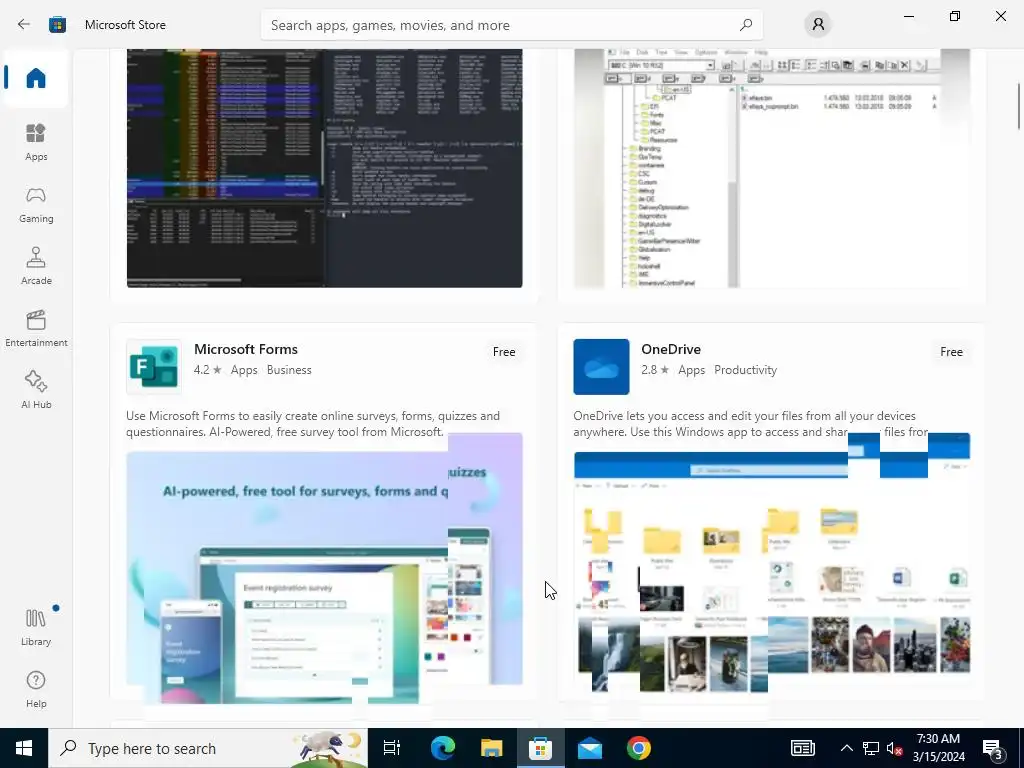
Task: Open the clock showing 7:30 AM
Action: point(938,748)
